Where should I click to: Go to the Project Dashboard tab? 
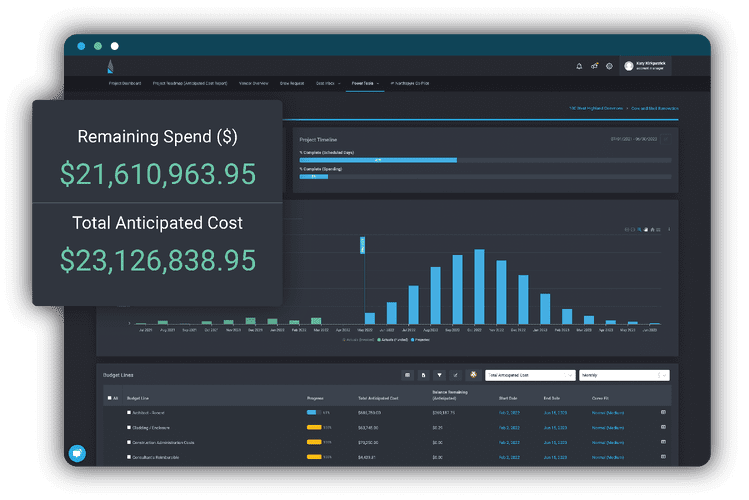coord(125,83)
